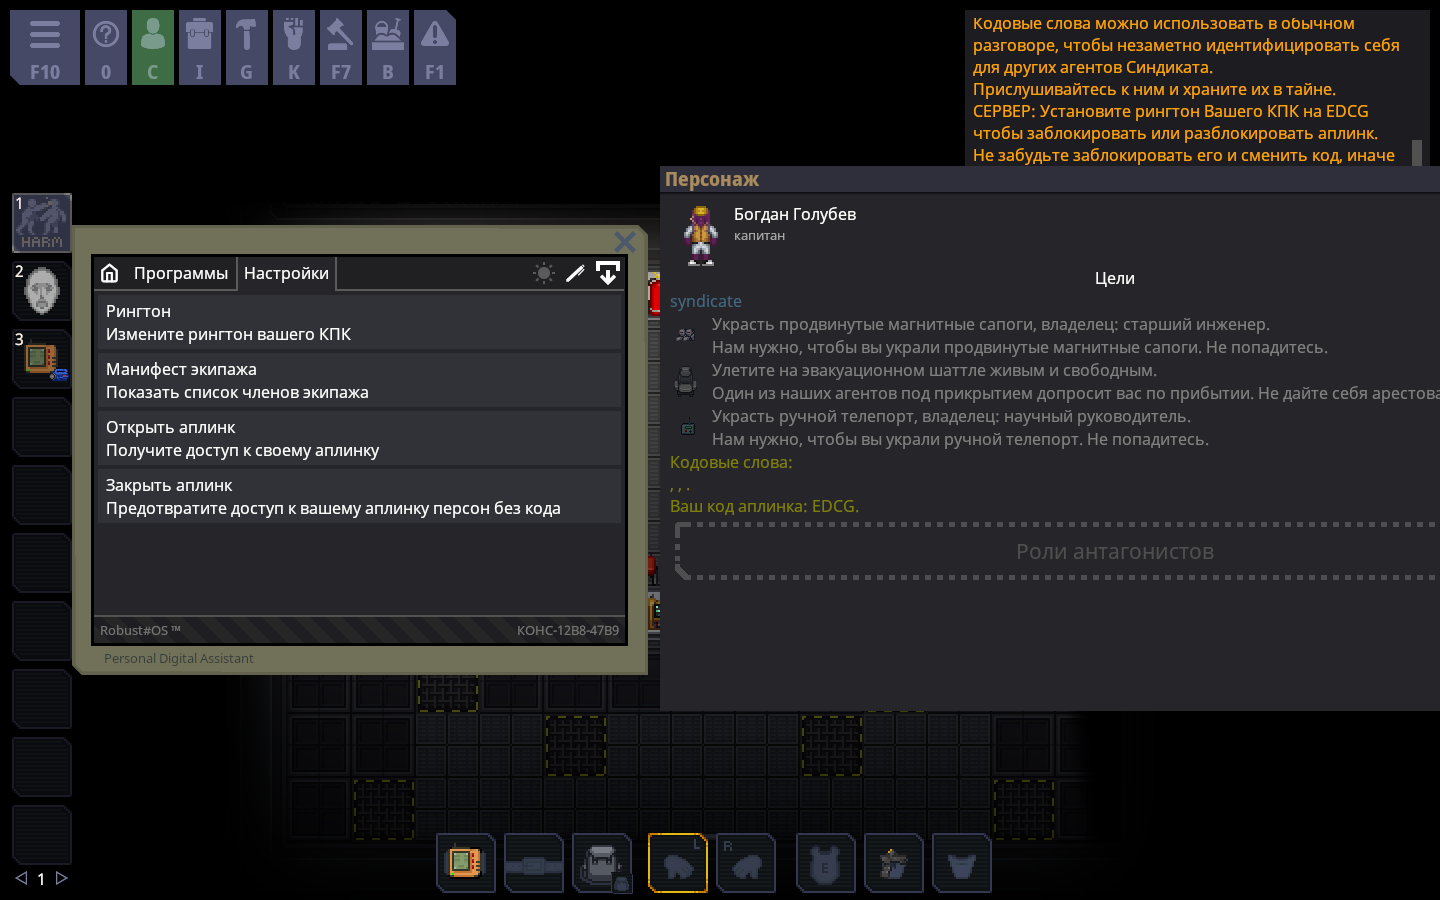Open the Рингтон program entry
The image size is (1440, 900).
tap(358, 322)
